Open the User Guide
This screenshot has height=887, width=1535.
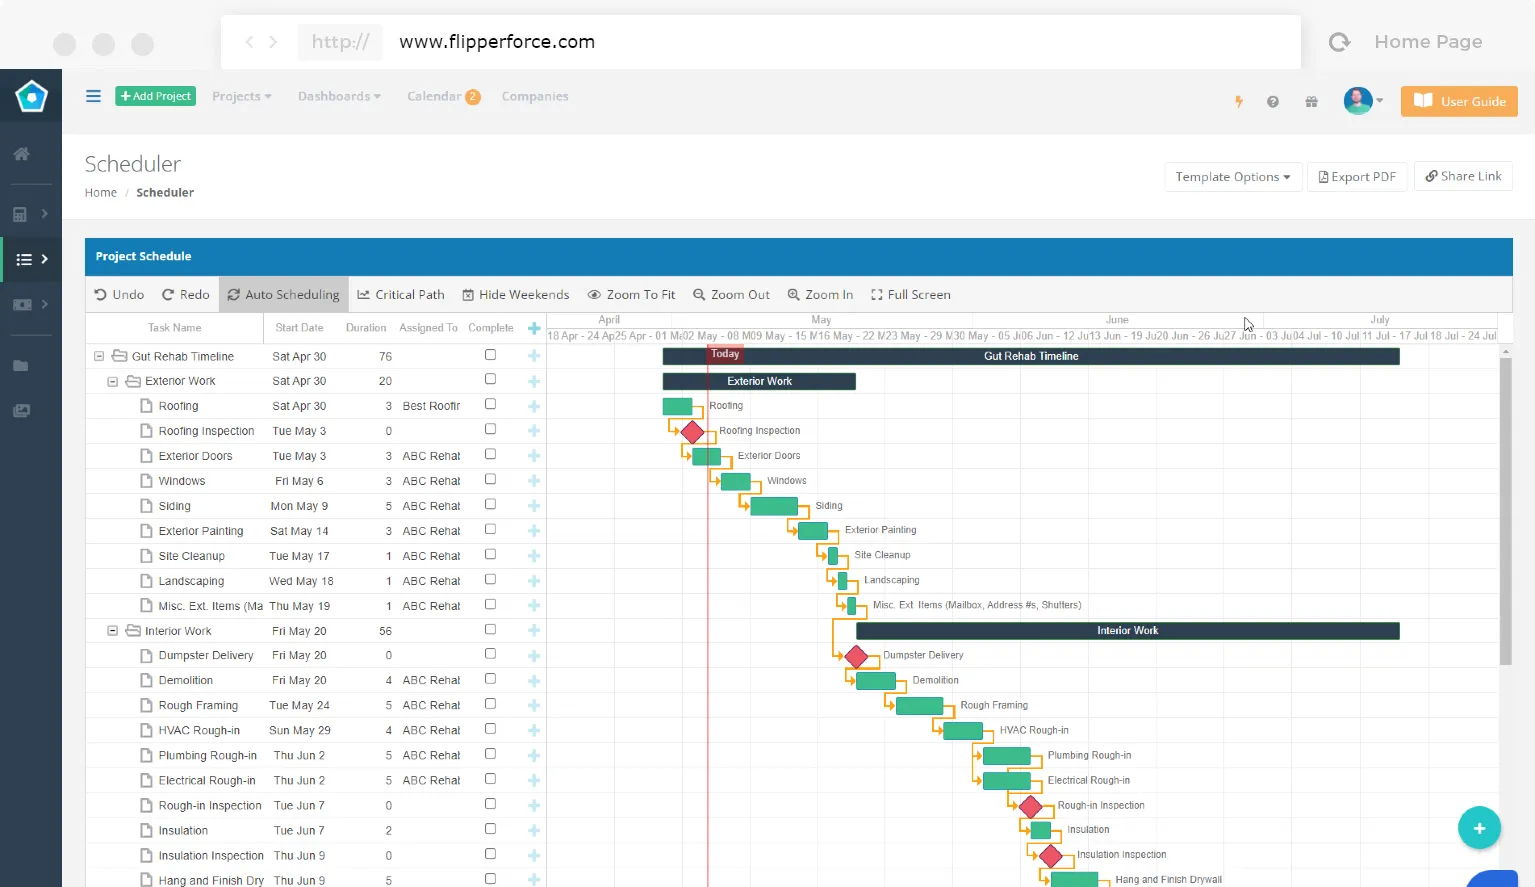click(x=1459, y=101)
